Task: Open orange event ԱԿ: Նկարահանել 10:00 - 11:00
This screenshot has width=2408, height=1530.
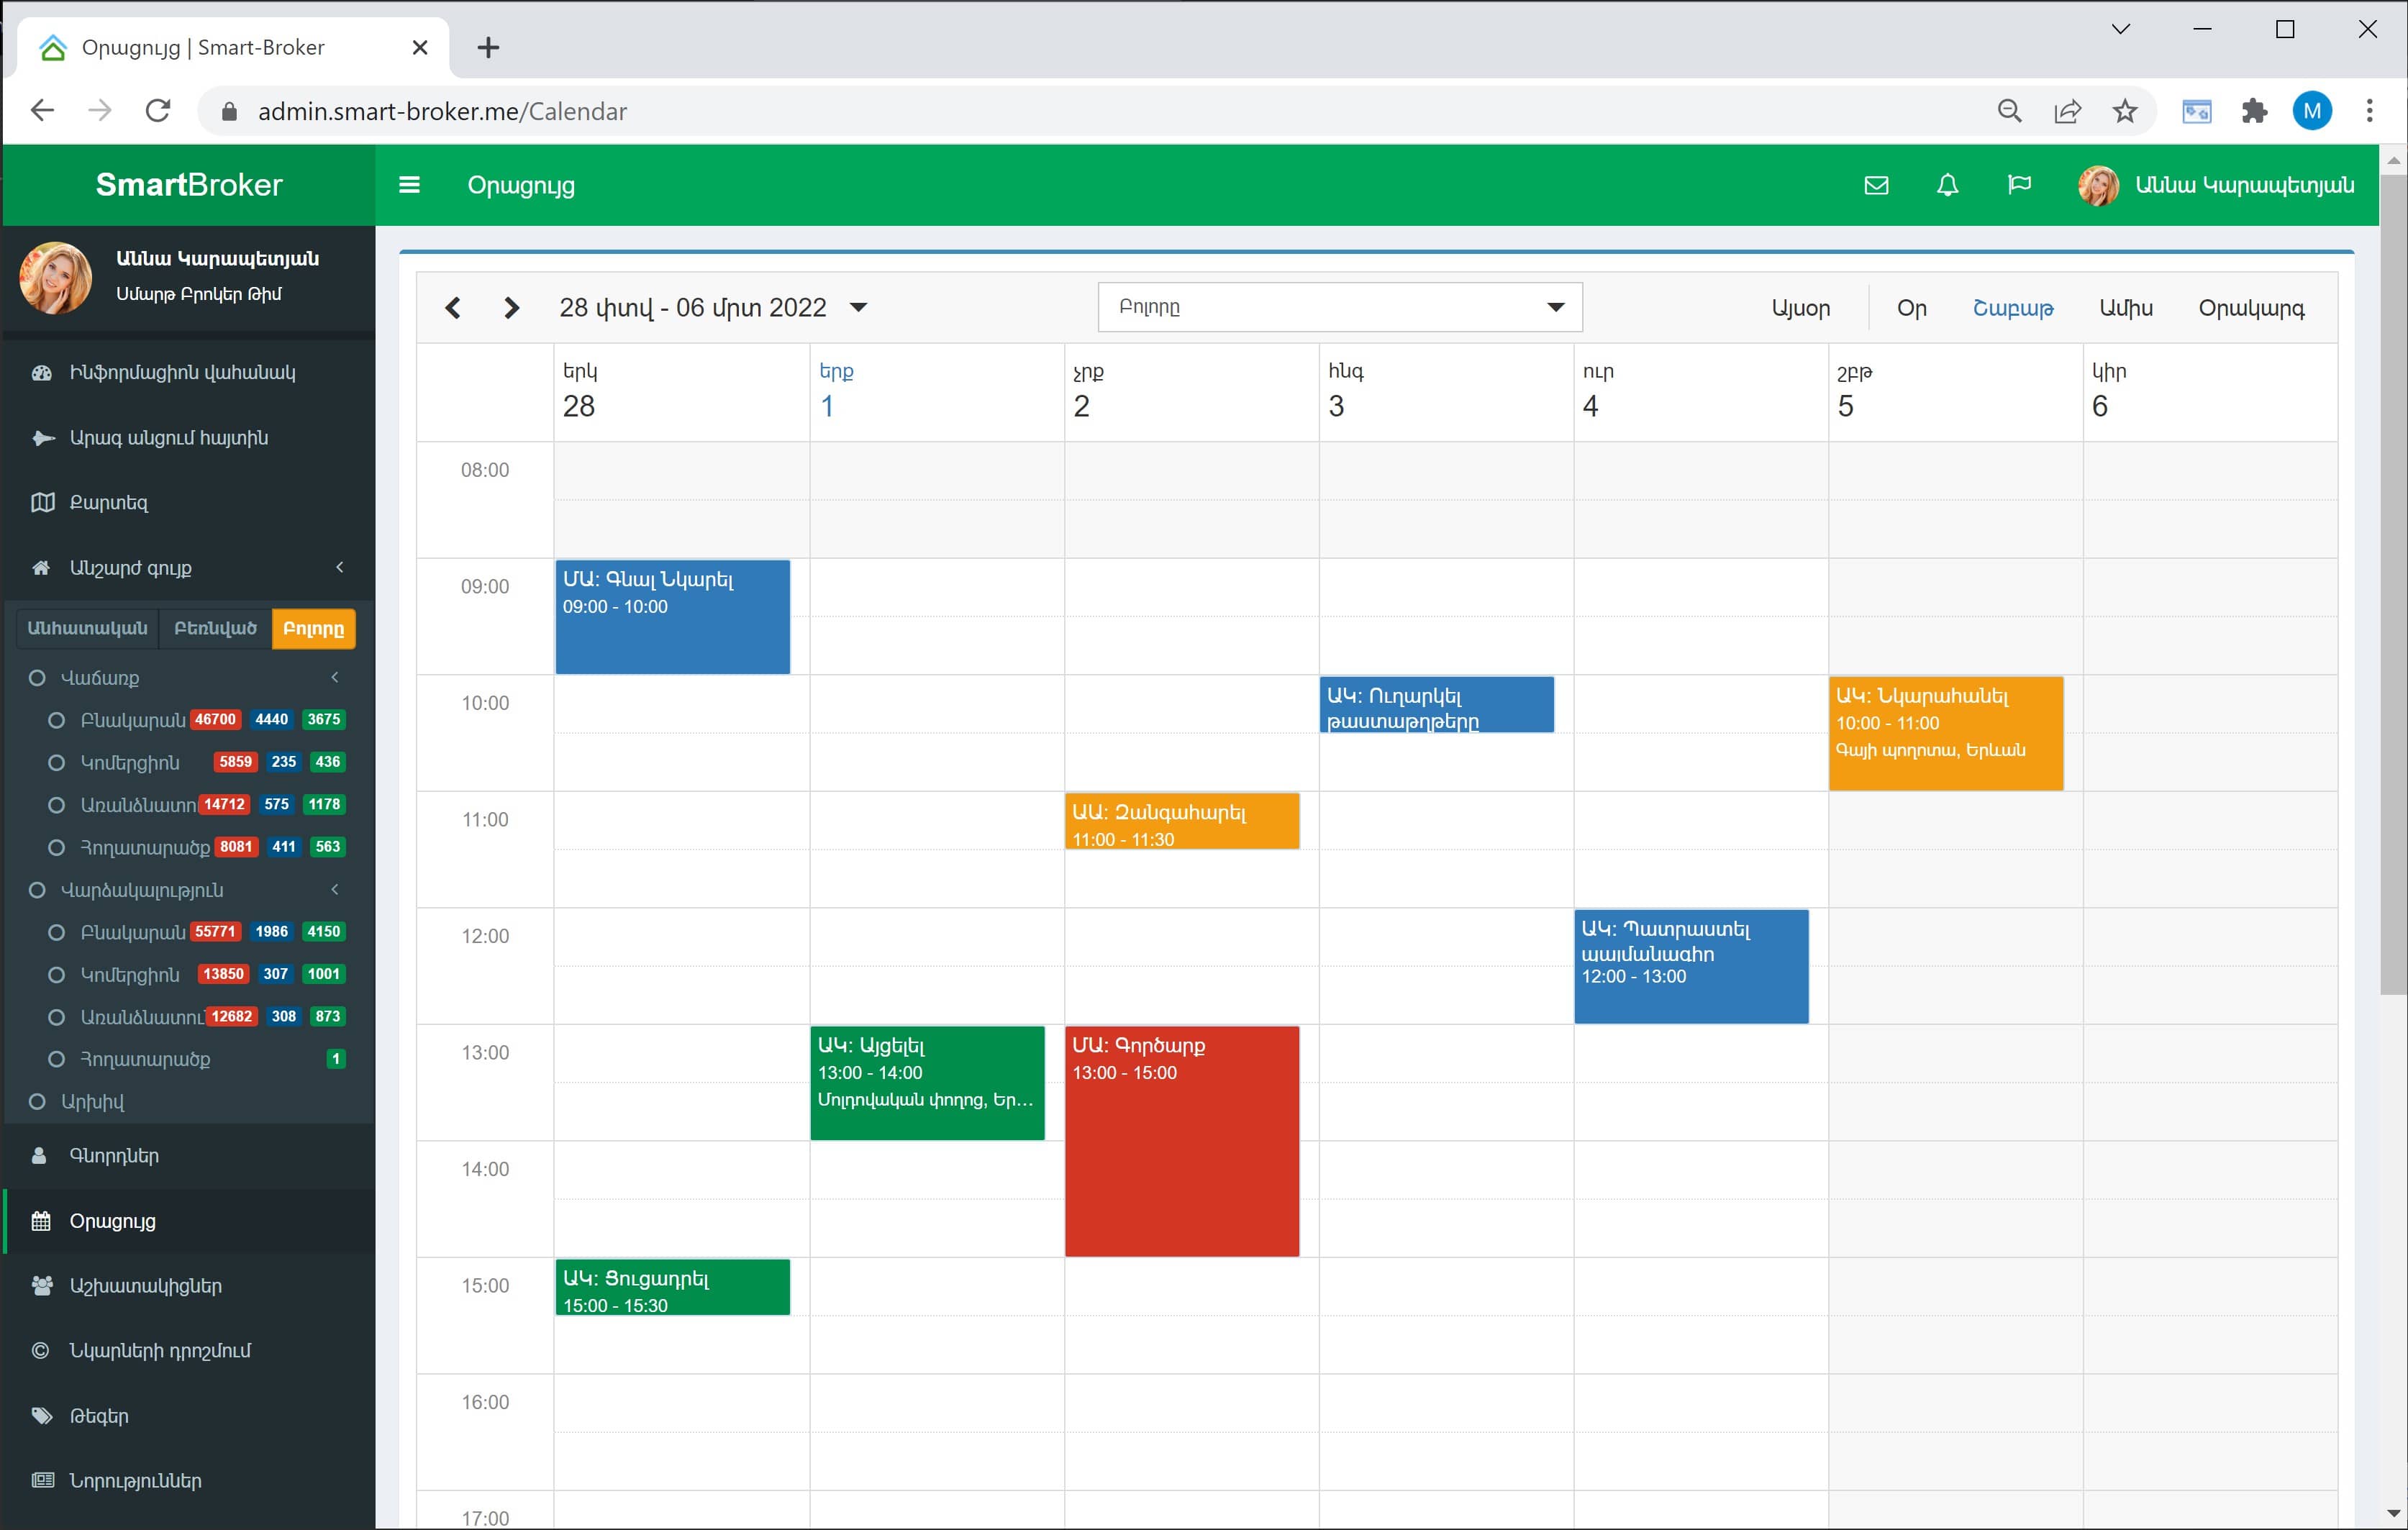Action: click(1946, 734)
